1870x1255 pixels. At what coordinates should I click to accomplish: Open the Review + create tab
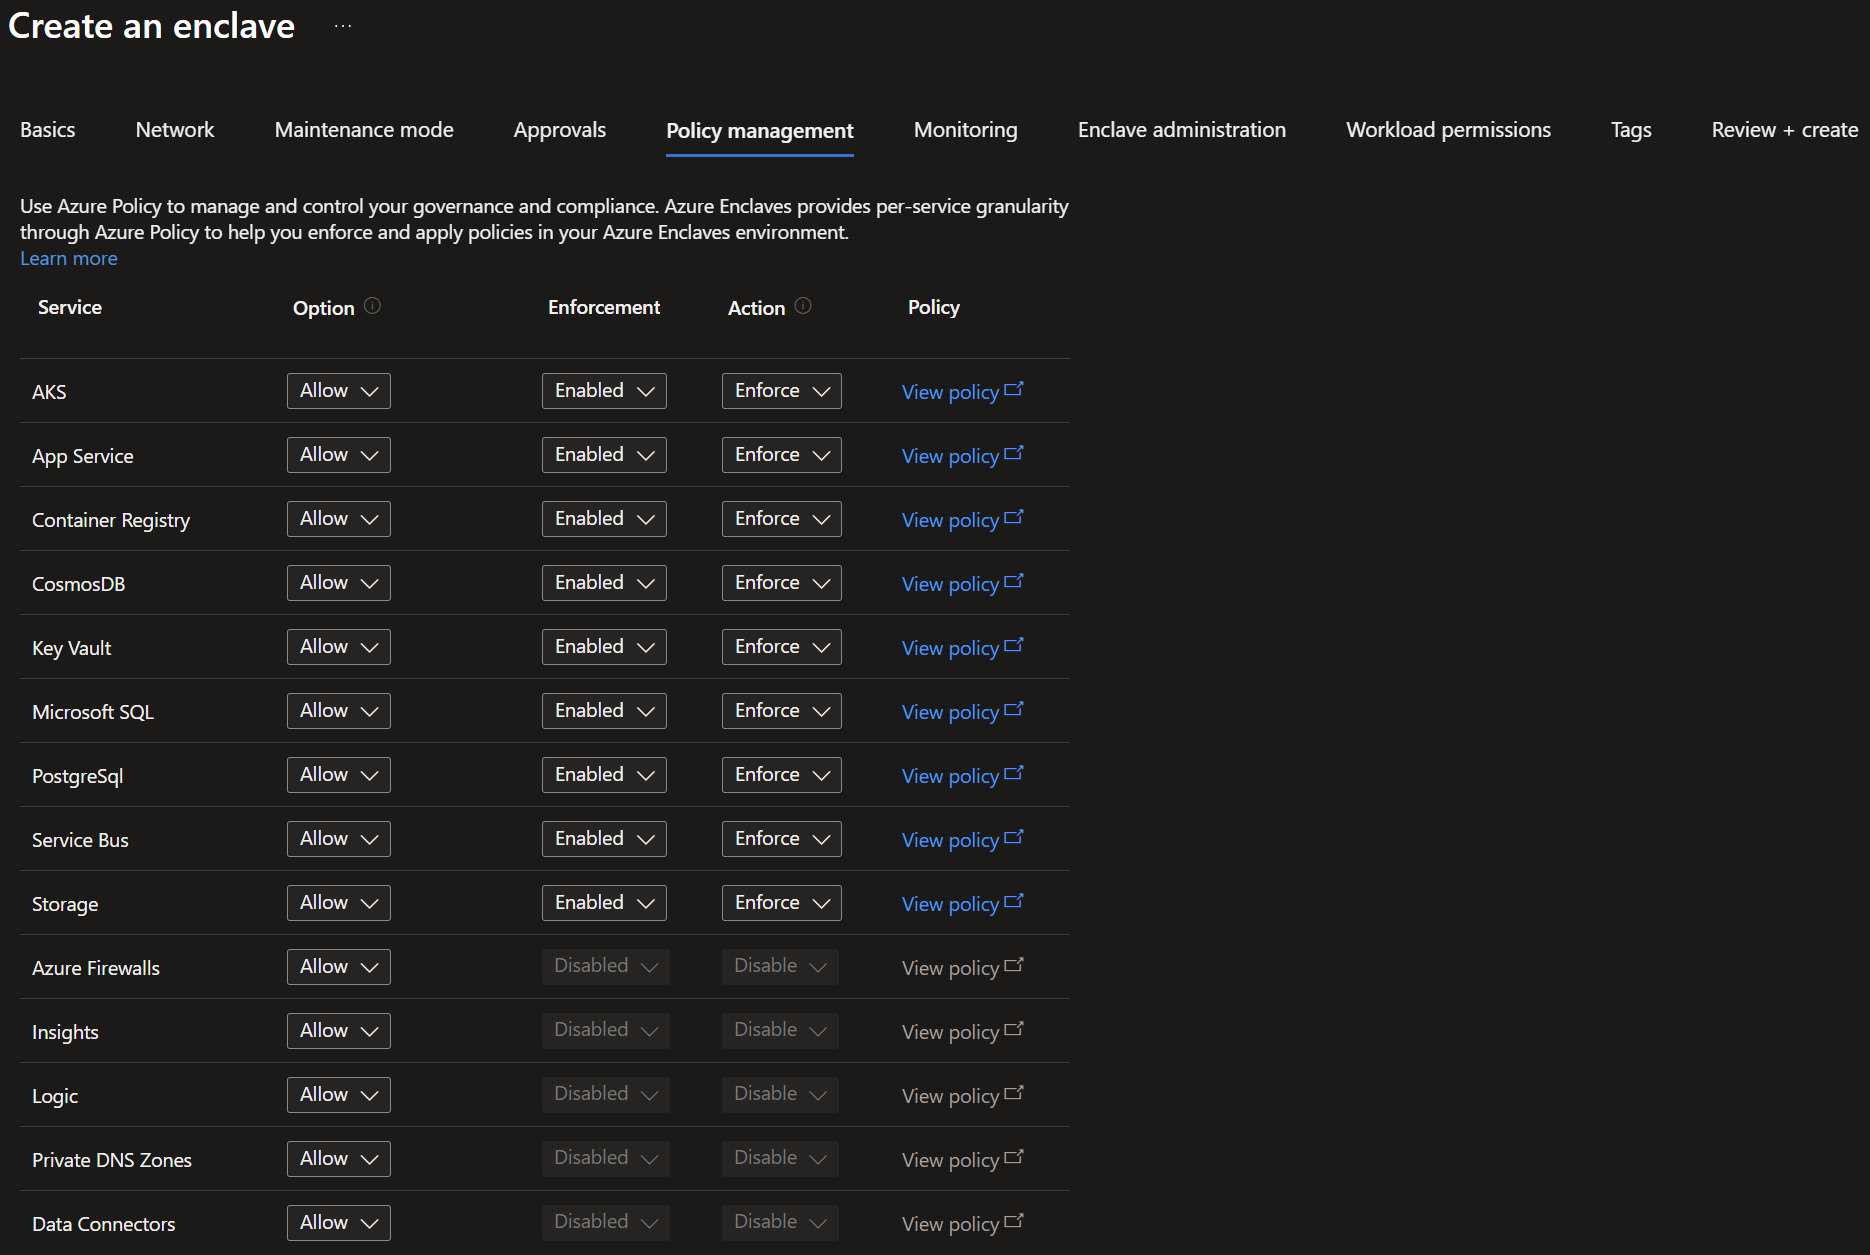tap(1785, 130)
